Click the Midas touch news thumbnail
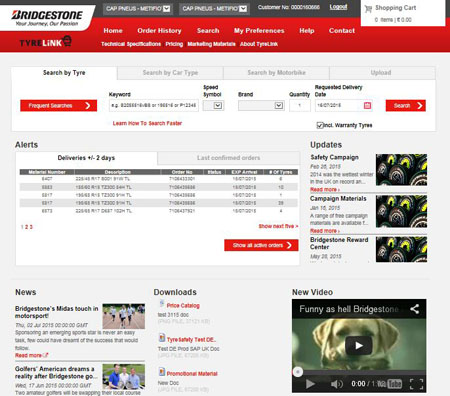 pos(124,316)
